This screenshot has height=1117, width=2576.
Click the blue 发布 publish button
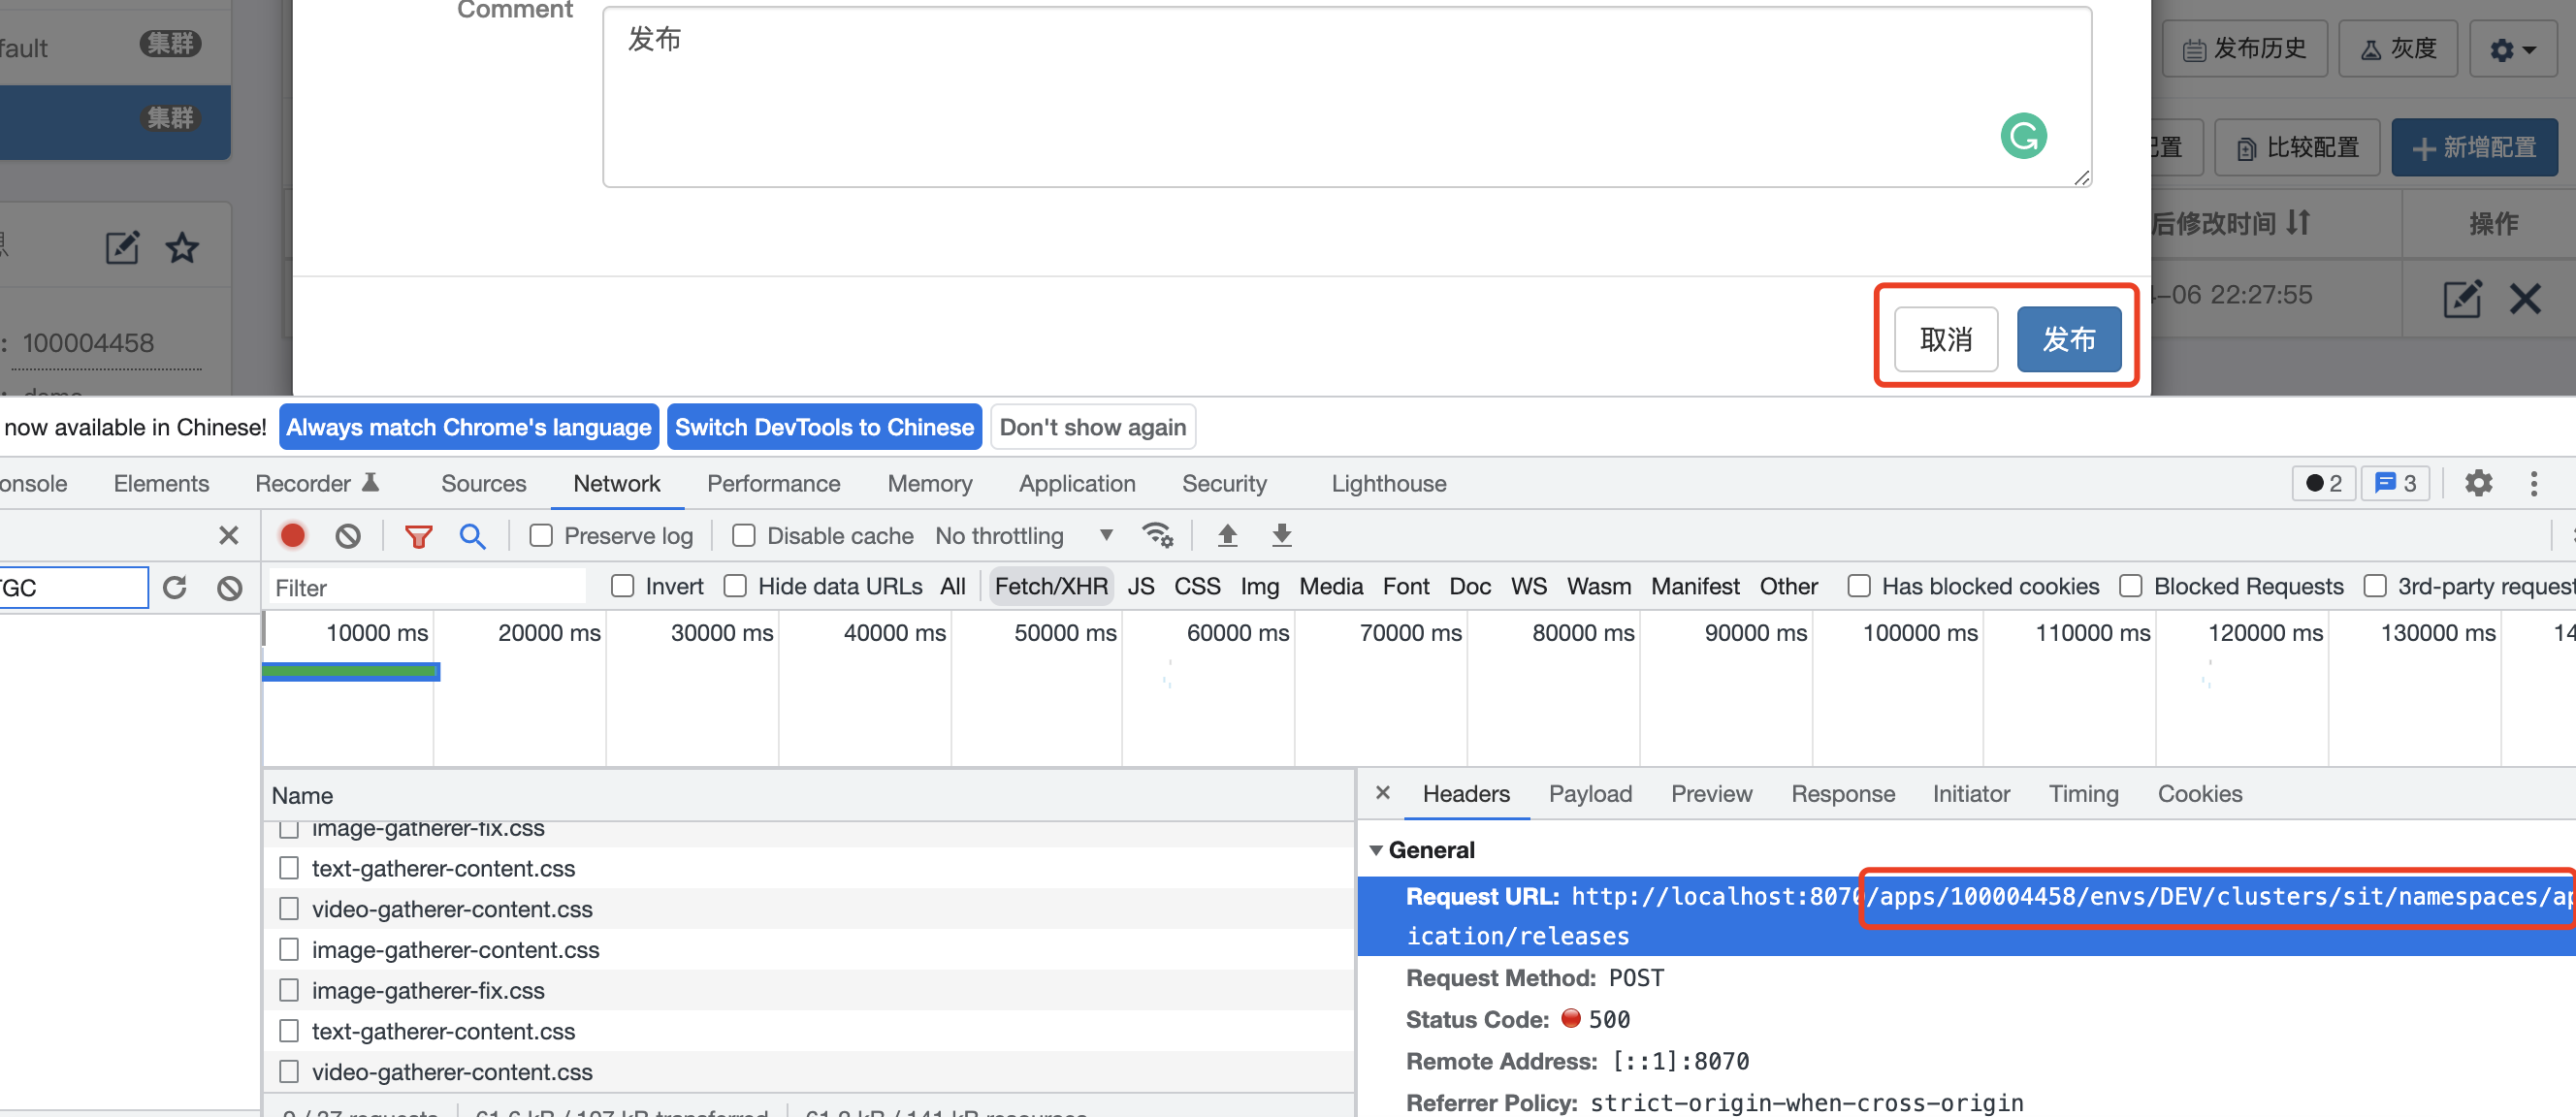(2067, 340)
